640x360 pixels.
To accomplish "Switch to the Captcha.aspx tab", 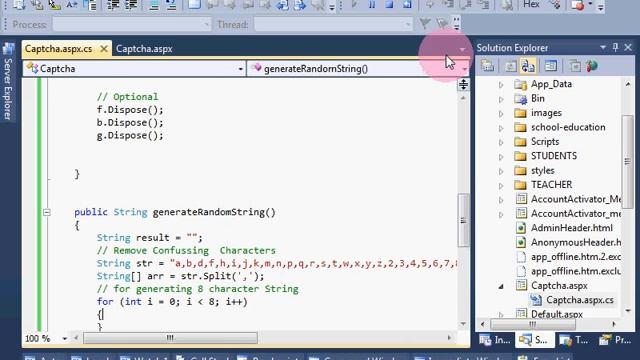I will tap(144, 49).
